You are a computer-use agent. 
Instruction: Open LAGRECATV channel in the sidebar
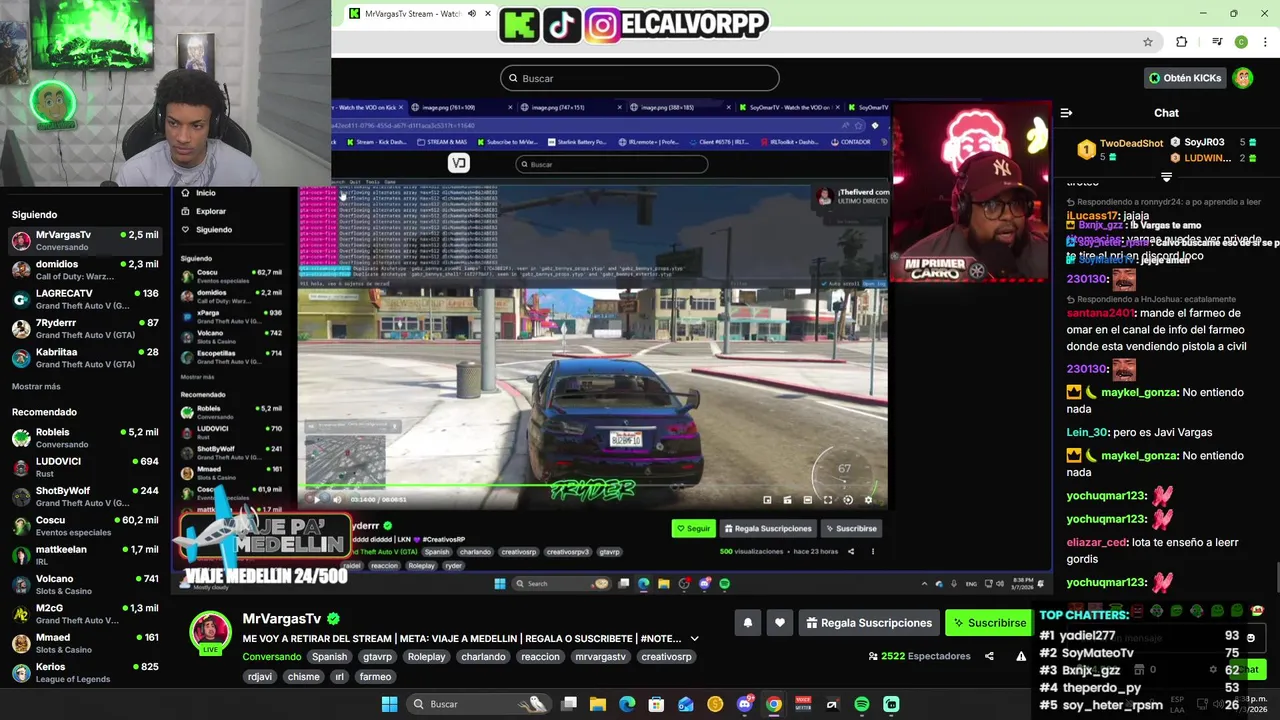(85, 299)
